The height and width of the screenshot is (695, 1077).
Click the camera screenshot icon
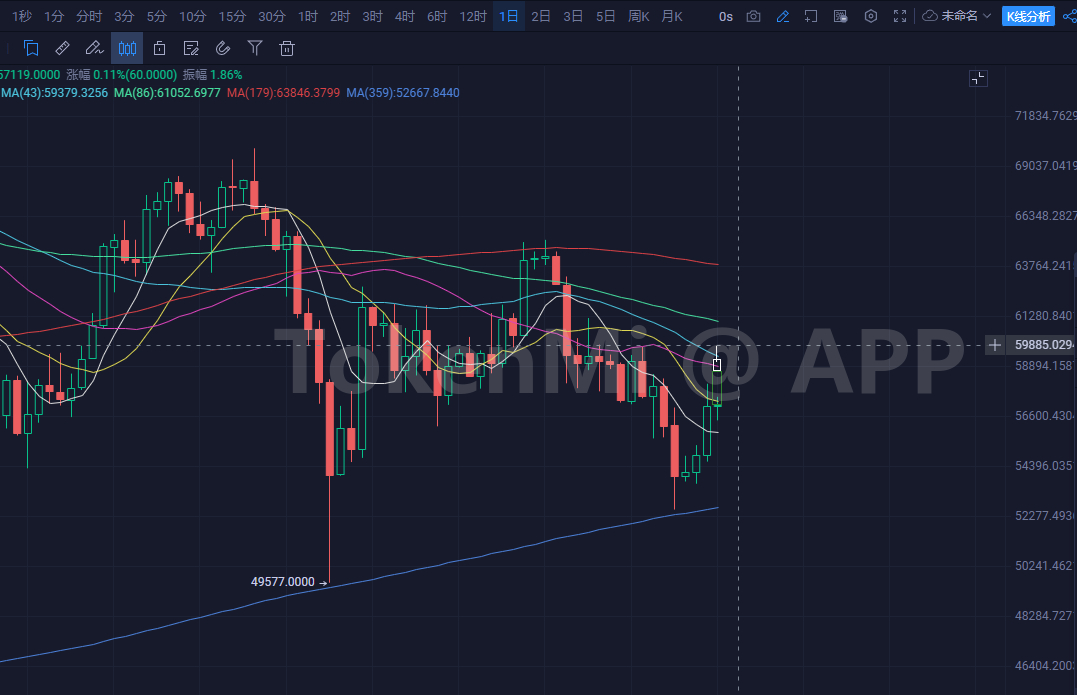(x=753, y=16)
